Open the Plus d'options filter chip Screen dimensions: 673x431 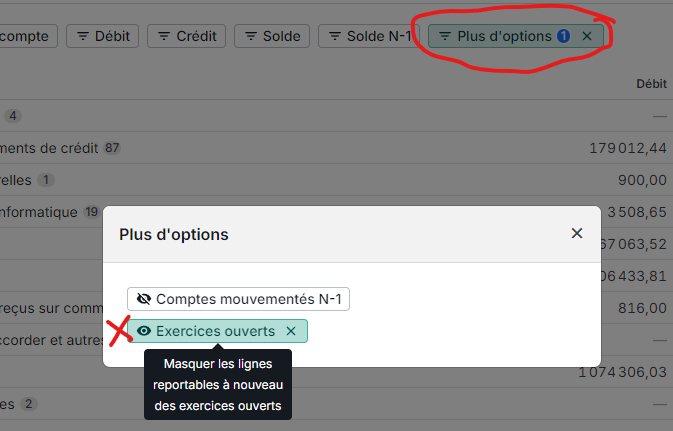point(503,36)
